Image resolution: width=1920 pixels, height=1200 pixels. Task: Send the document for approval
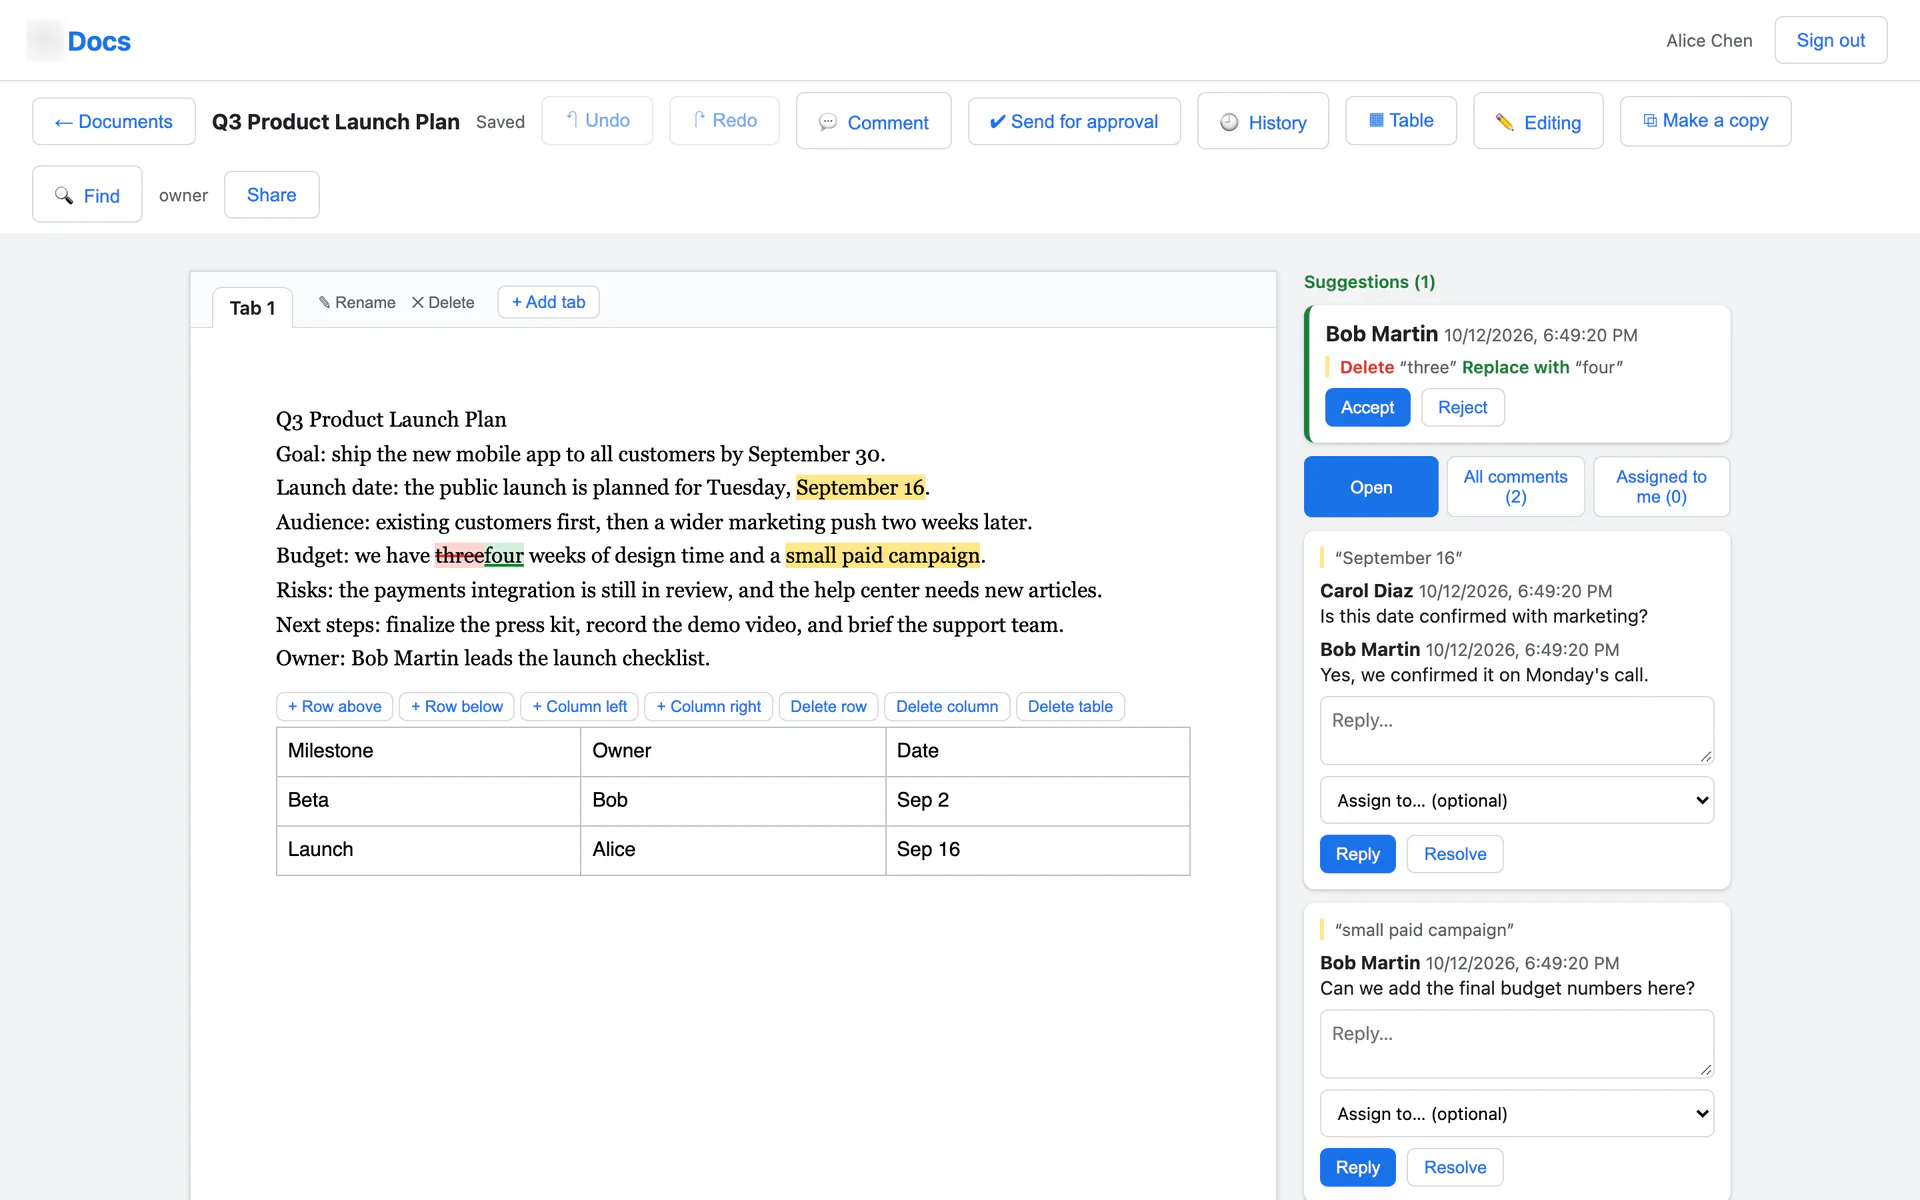1074,121
